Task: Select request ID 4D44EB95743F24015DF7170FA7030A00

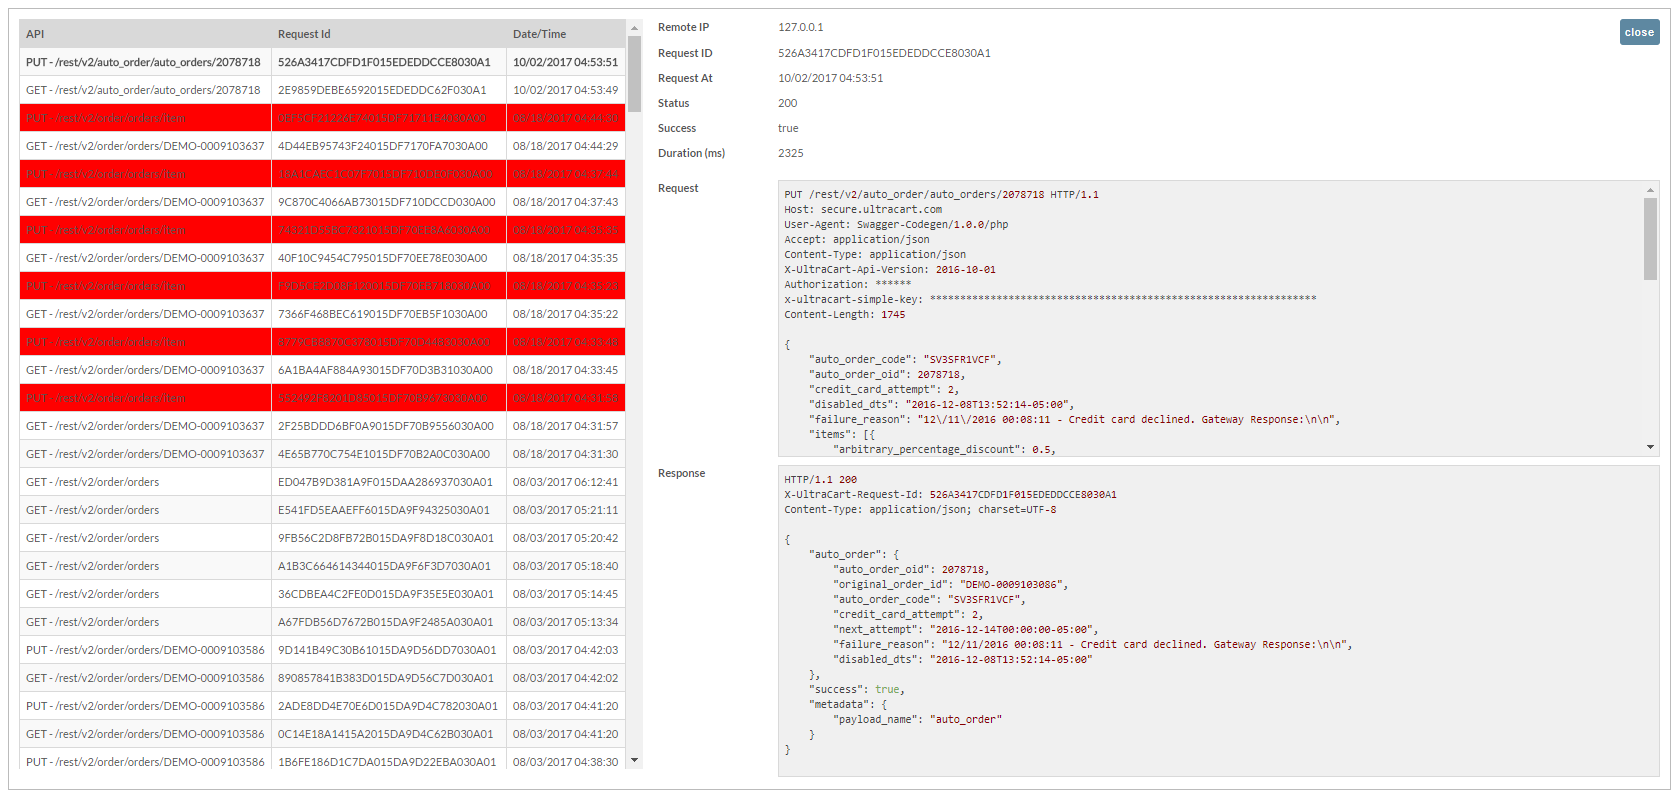Action: (323, 146)
